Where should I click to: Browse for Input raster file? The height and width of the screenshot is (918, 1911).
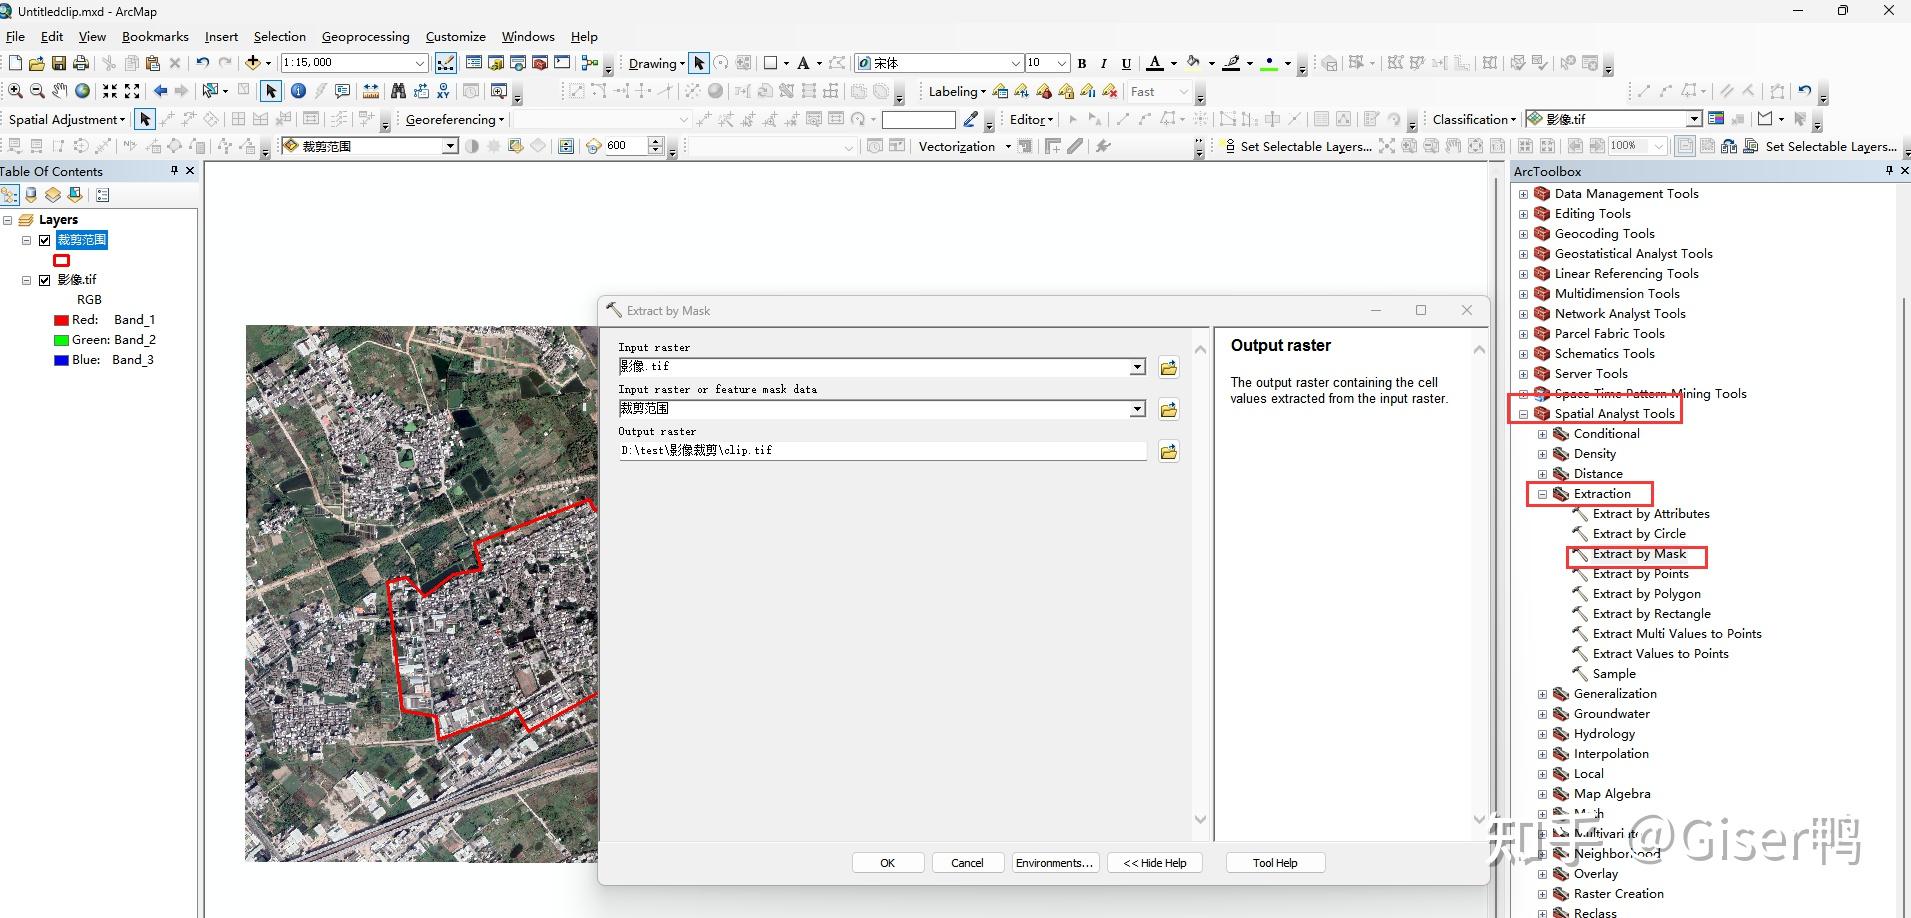pyautogui.click(x=1168, y=368)
